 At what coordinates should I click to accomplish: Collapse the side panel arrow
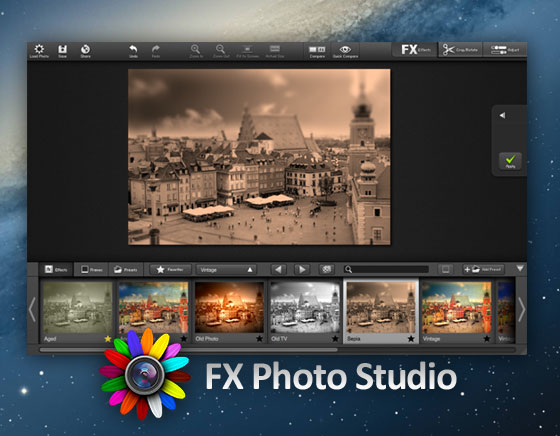[502, 115]
